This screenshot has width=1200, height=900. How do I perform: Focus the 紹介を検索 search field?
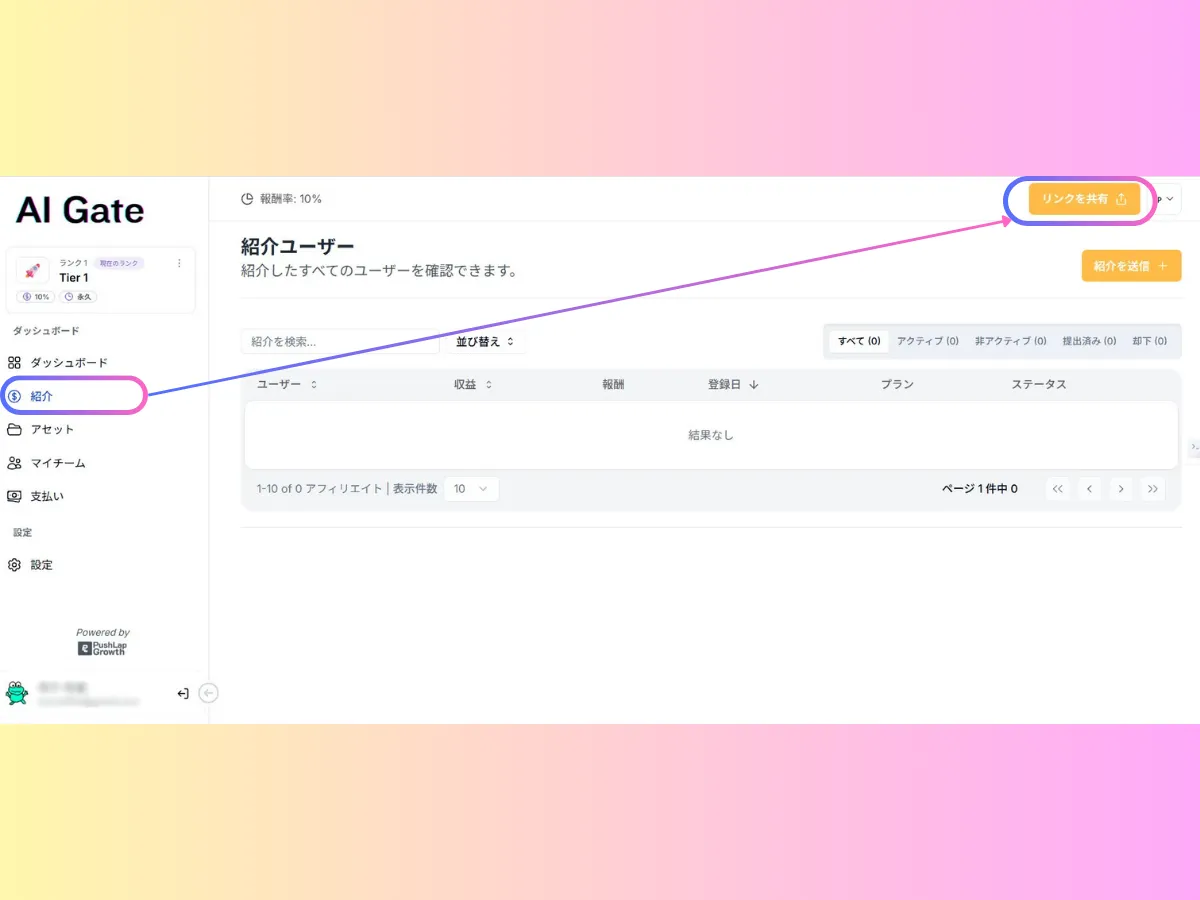pos(340,341)
